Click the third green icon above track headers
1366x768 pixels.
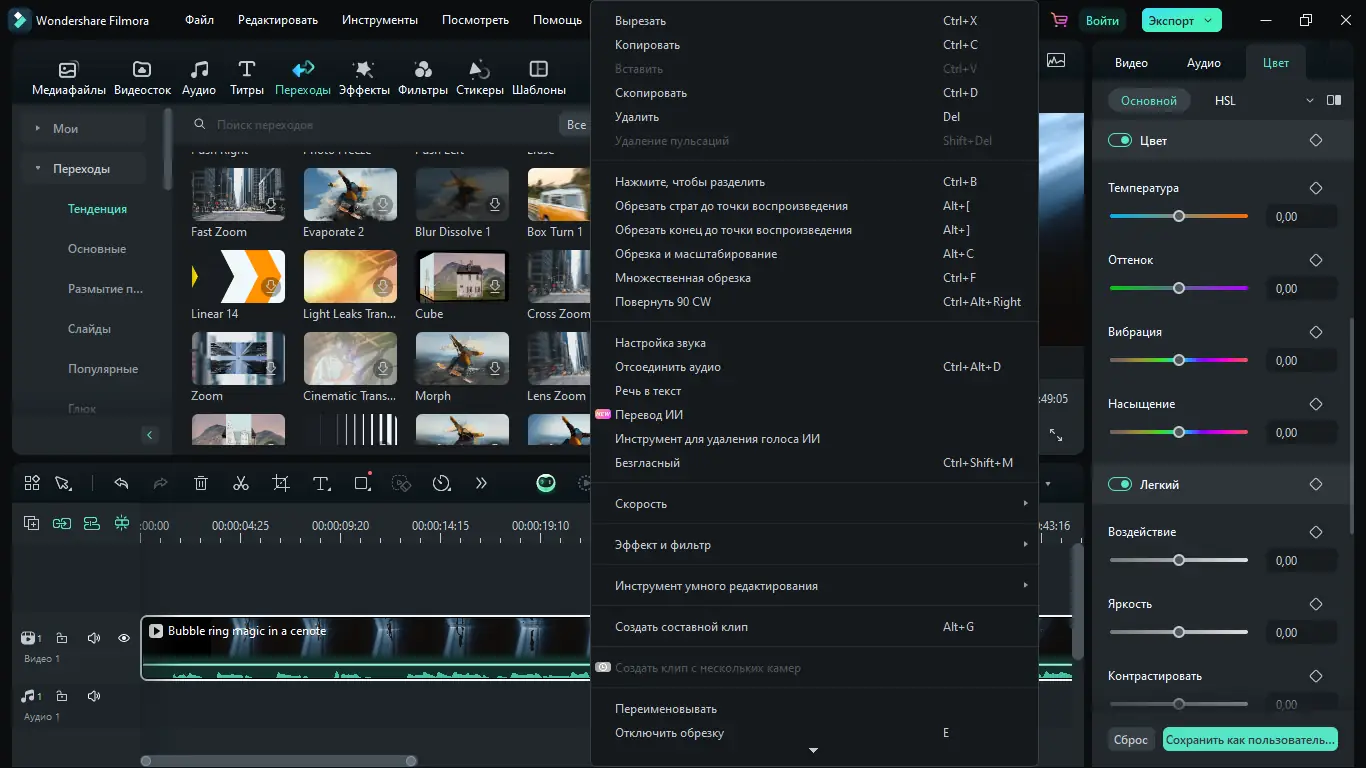(x=92, y=523)
